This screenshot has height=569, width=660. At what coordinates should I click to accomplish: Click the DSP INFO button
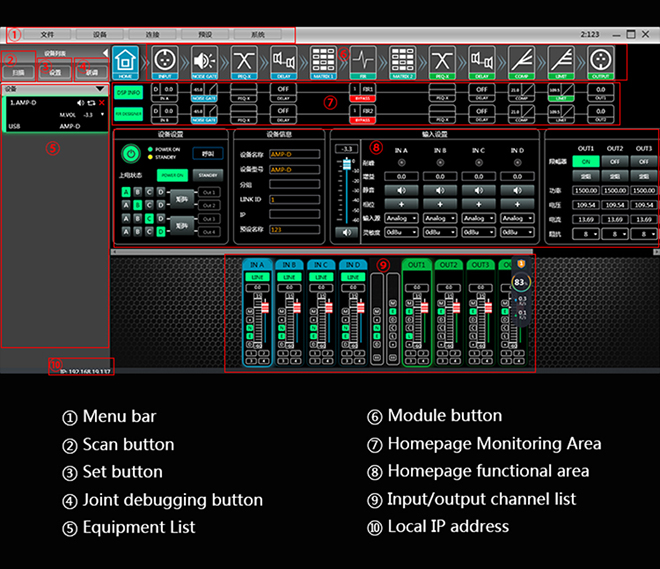pos(127,91)
